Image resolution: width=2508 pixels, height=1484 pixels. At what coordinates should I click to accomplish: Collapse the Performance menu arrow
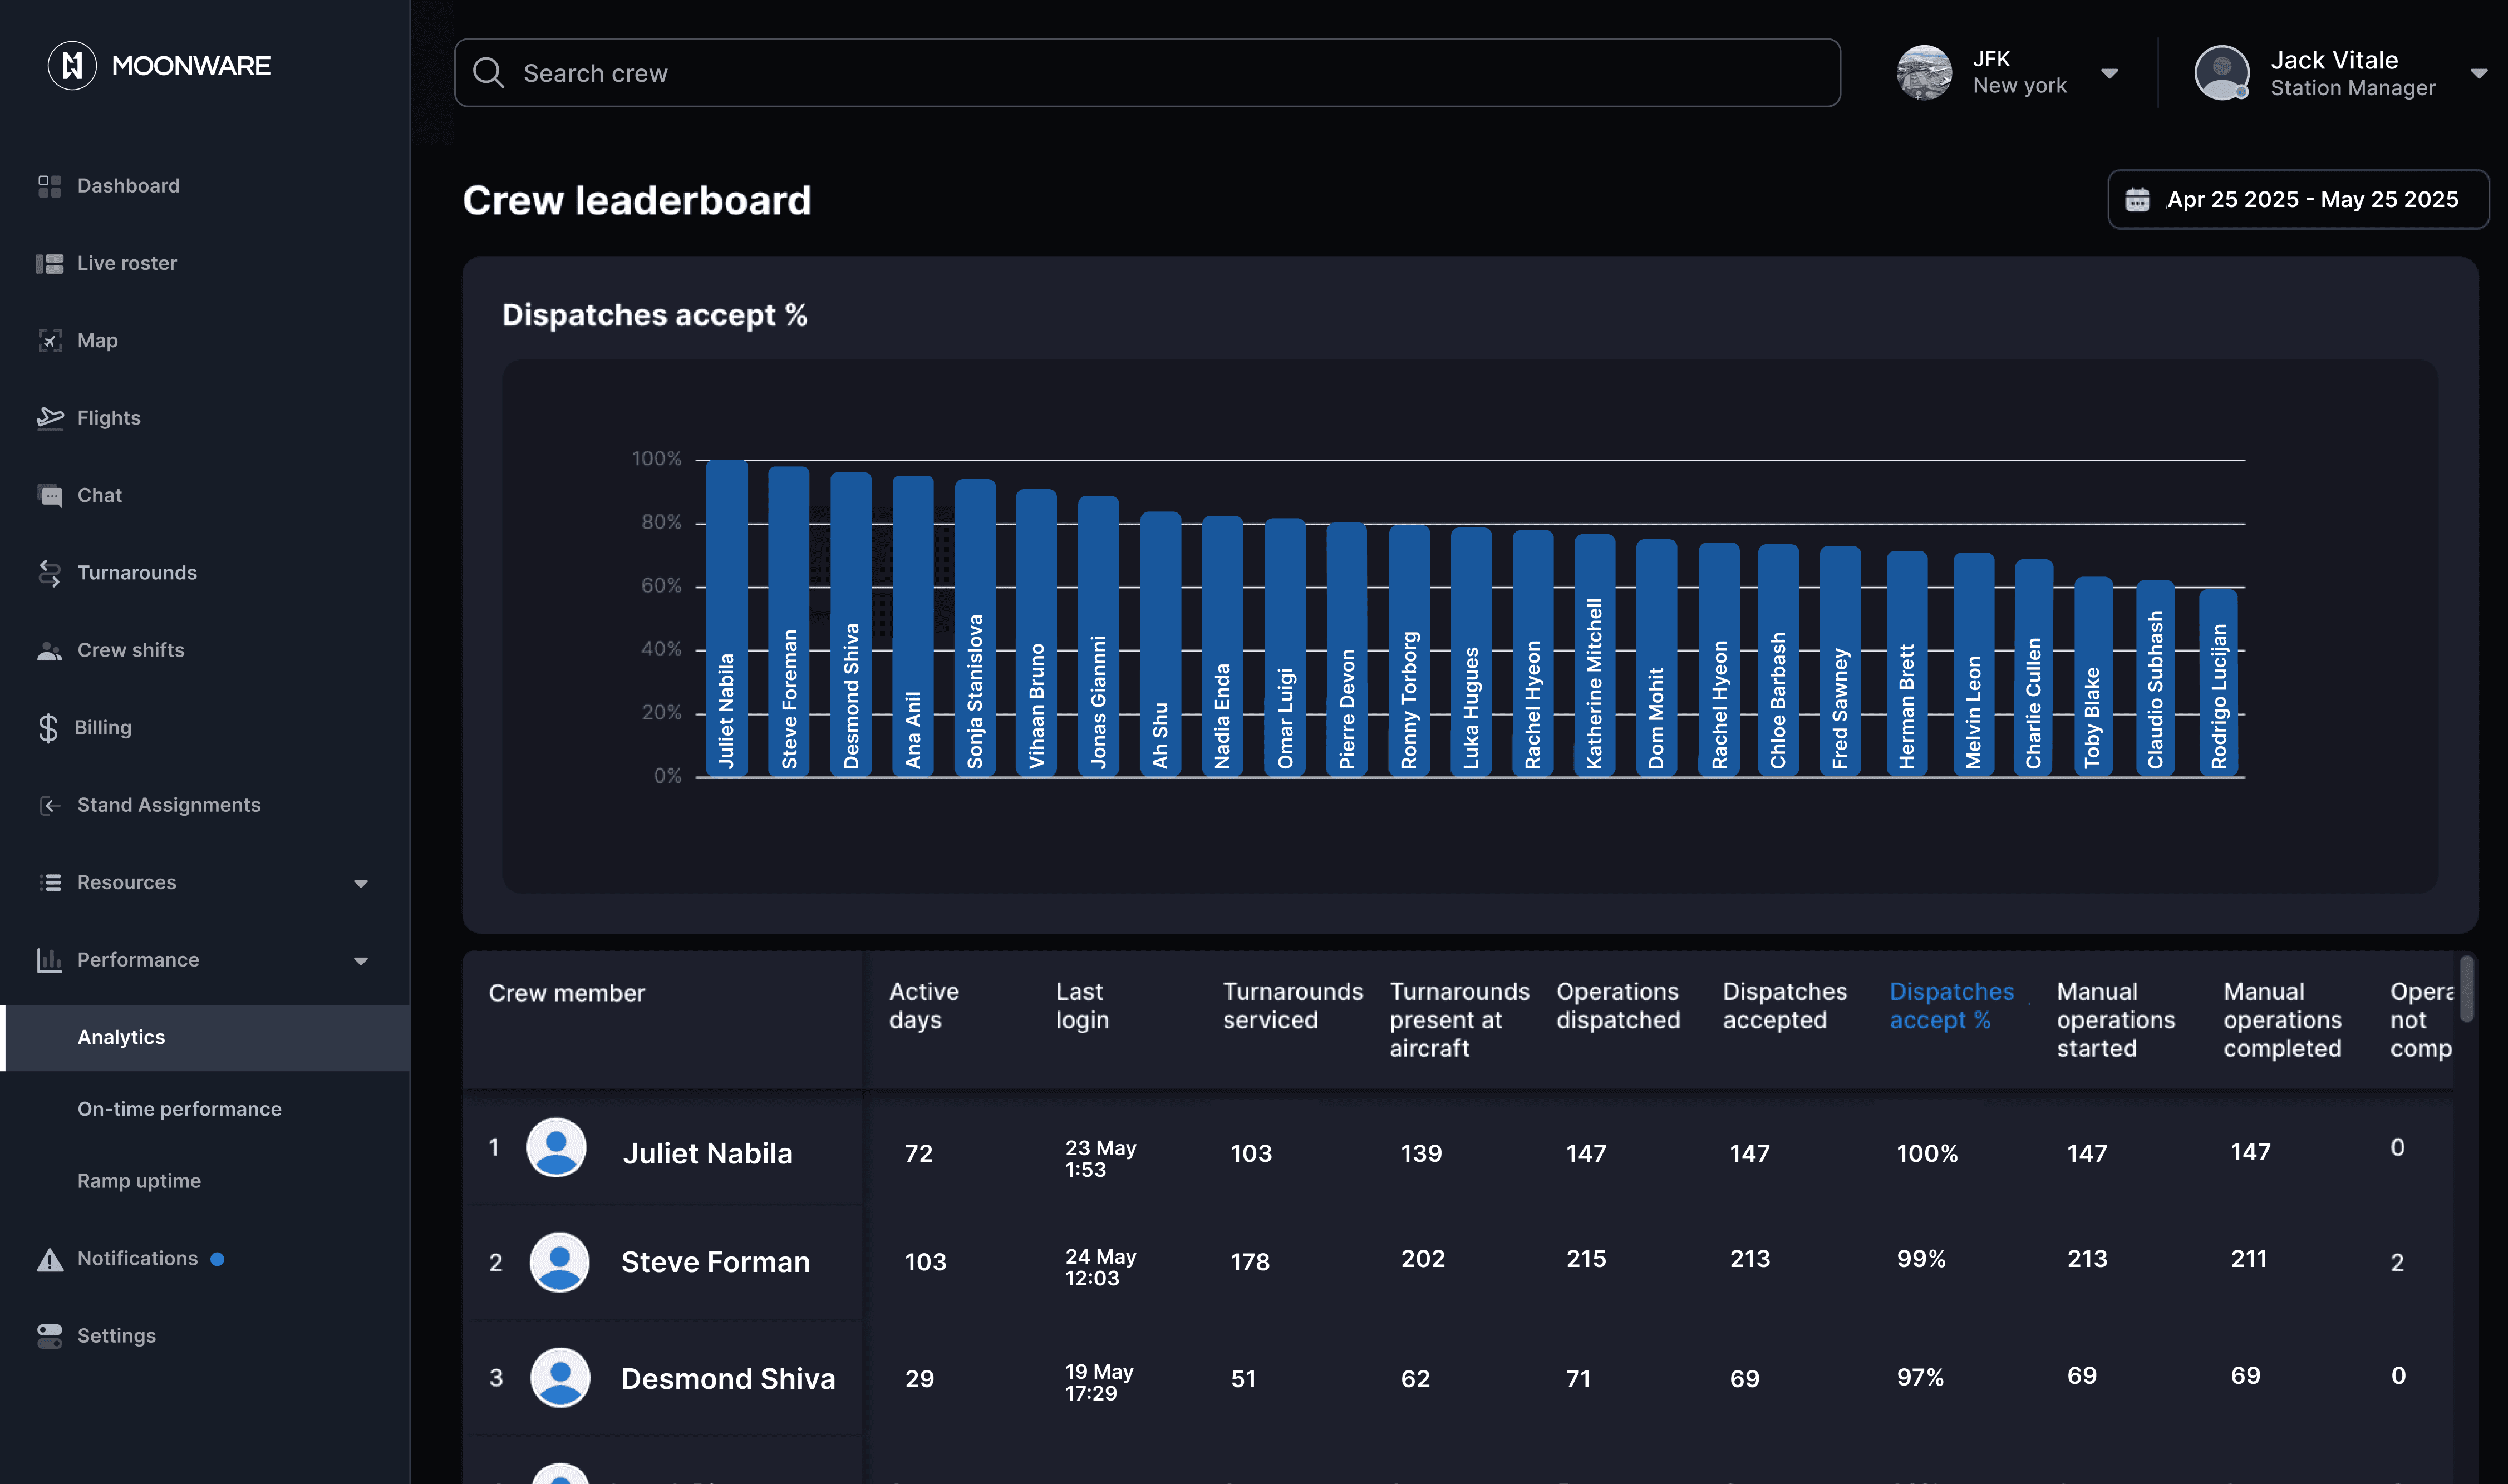click(x=361, y=961)
